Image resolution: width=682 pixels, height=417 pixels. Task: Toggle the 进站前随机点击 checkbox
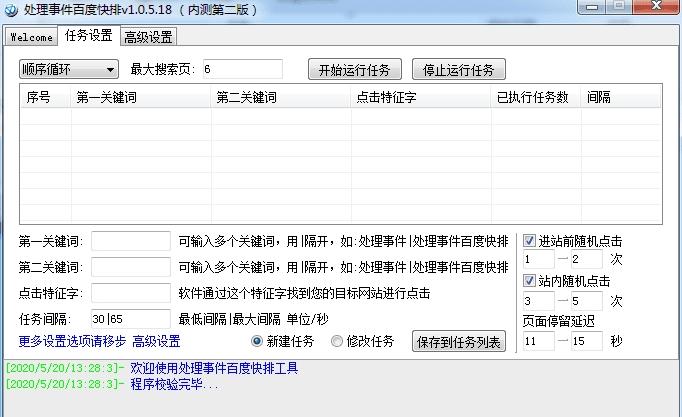click(529, 240)
